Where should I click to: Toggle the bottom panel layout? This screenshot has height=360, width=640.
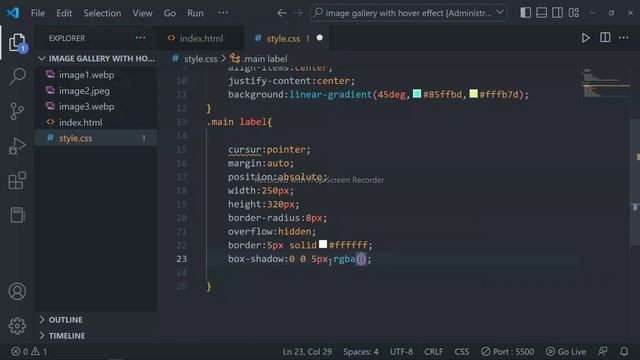pos(541,13)
